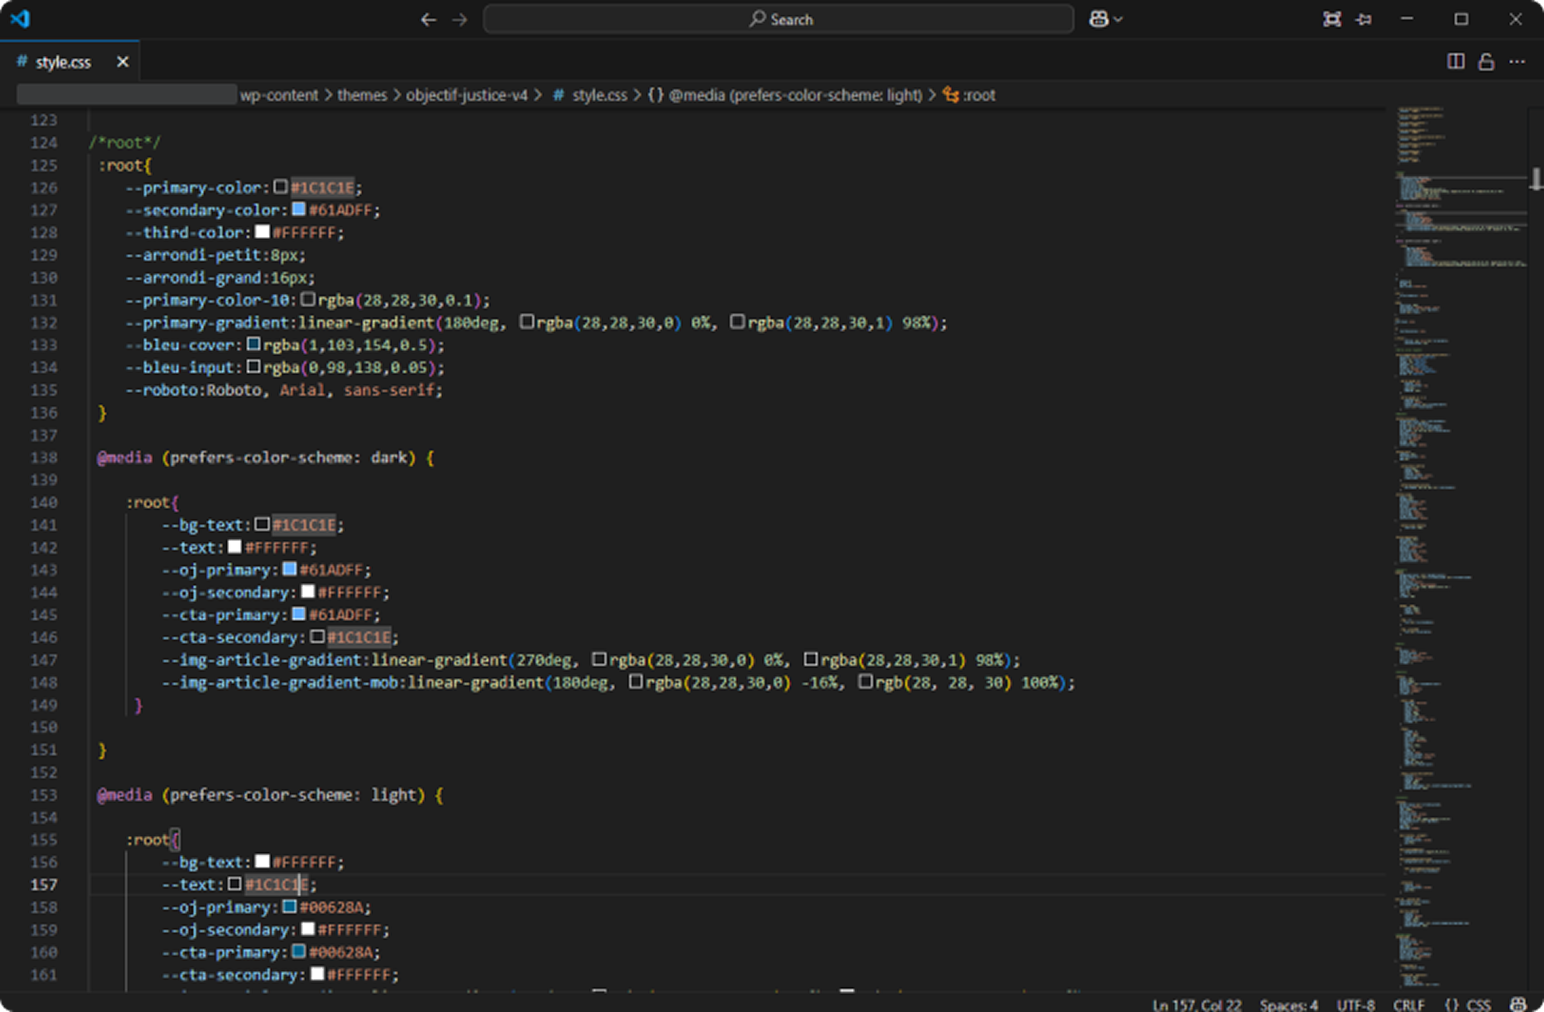Toggle the color box on --bg-text line 141
The width and height of the screenshot is (1544, 1012).
click(x=262, y=524)
